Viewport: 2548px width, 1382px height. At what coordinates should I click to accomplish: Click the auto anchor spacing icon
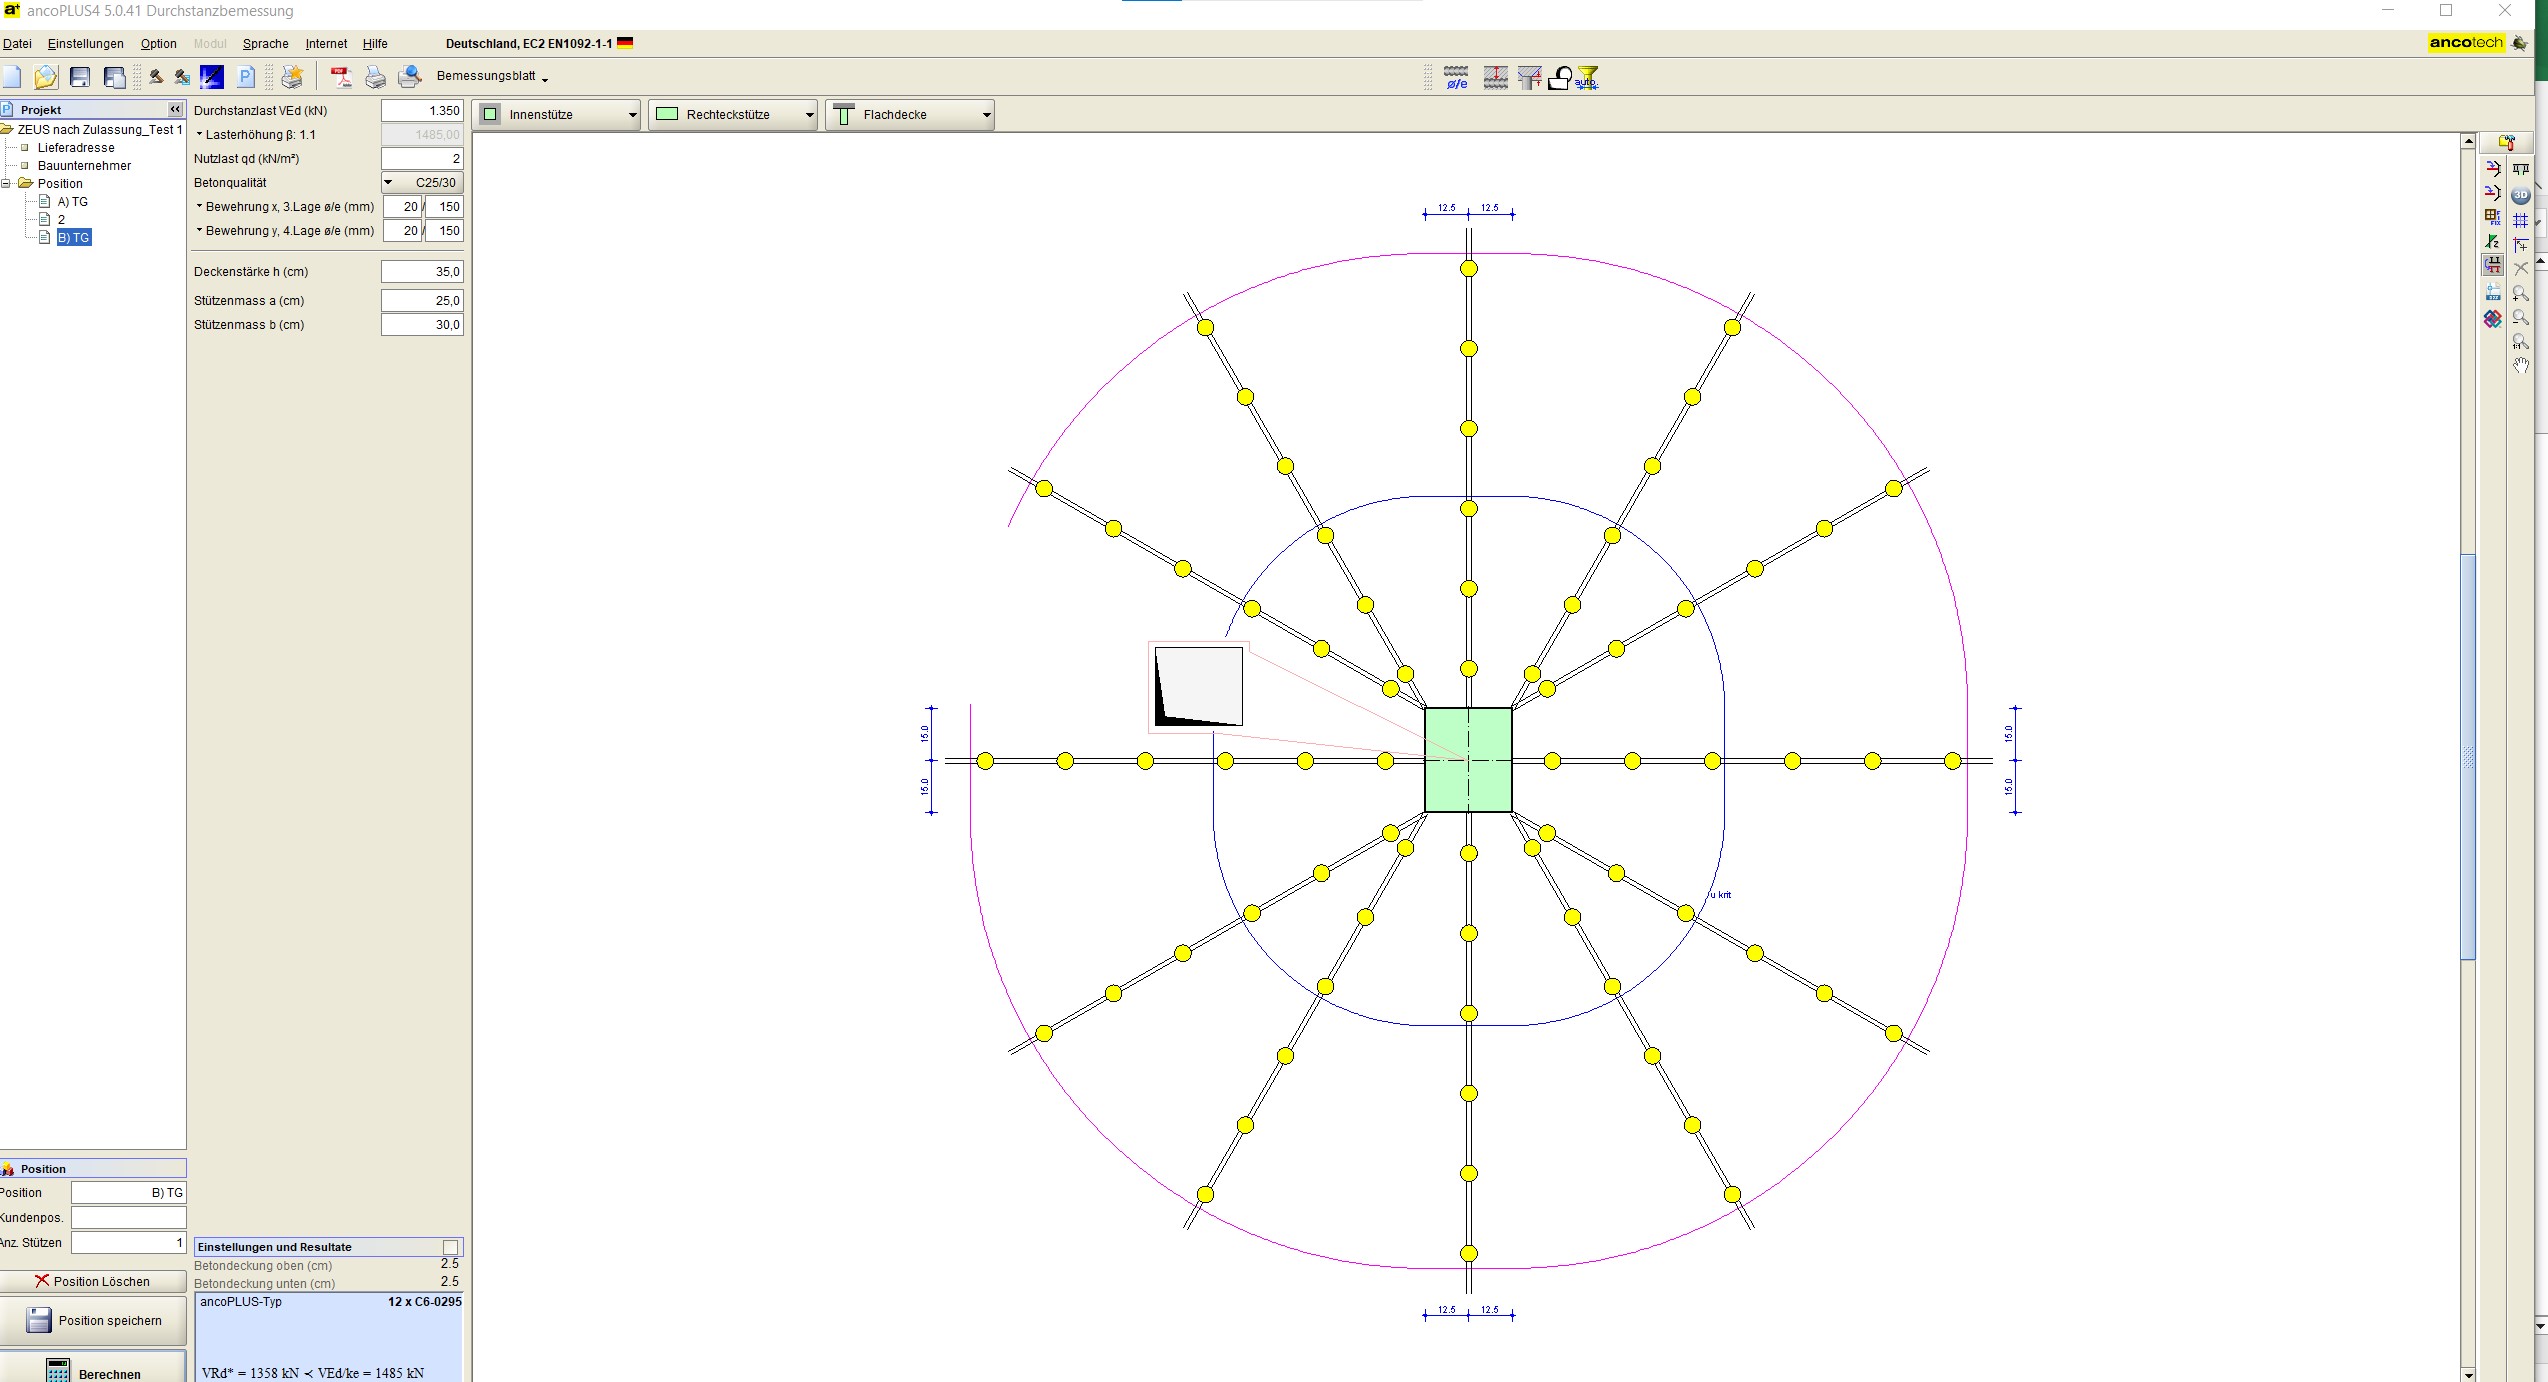coord(1587,77)
